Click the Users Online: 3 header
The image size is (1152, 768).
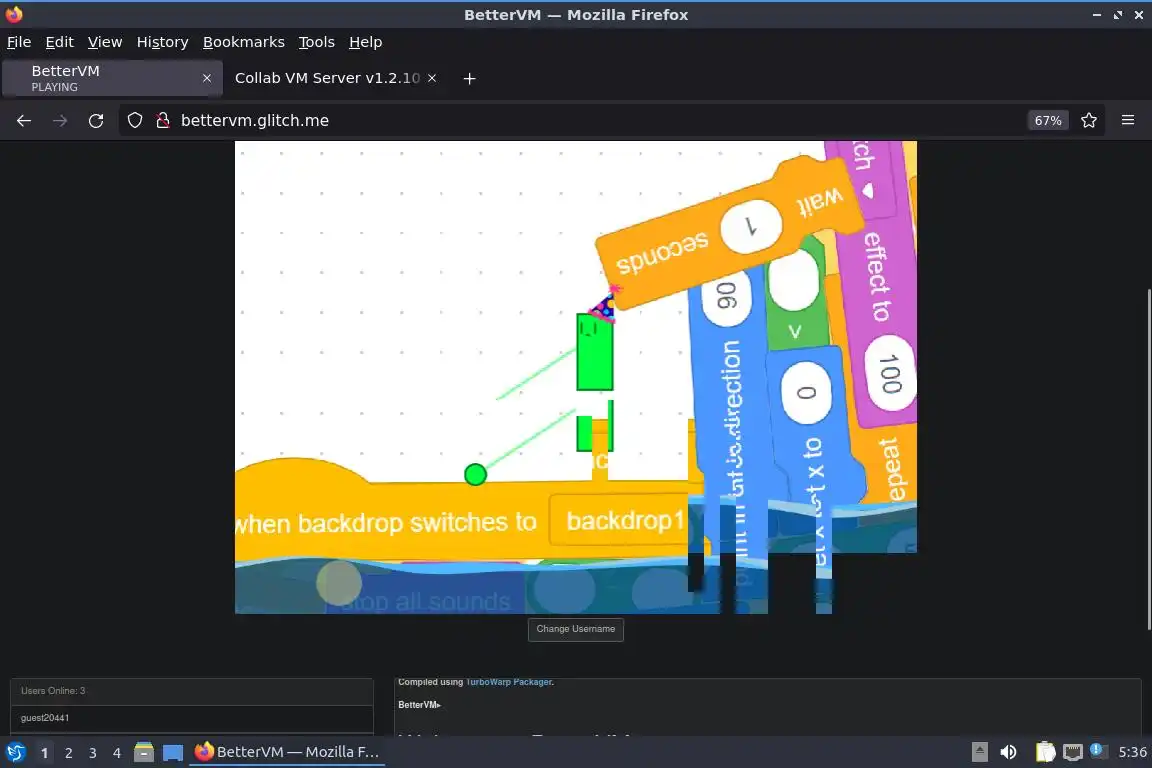(192, 691)
